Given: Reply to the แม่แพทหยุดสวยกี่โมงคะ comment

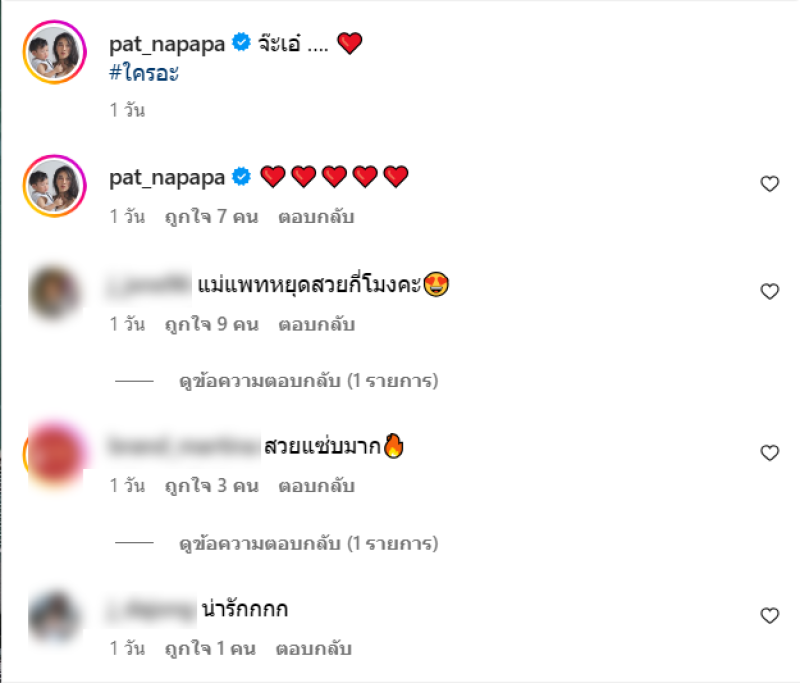Looking at the screenshot, I should pos(316,324).
